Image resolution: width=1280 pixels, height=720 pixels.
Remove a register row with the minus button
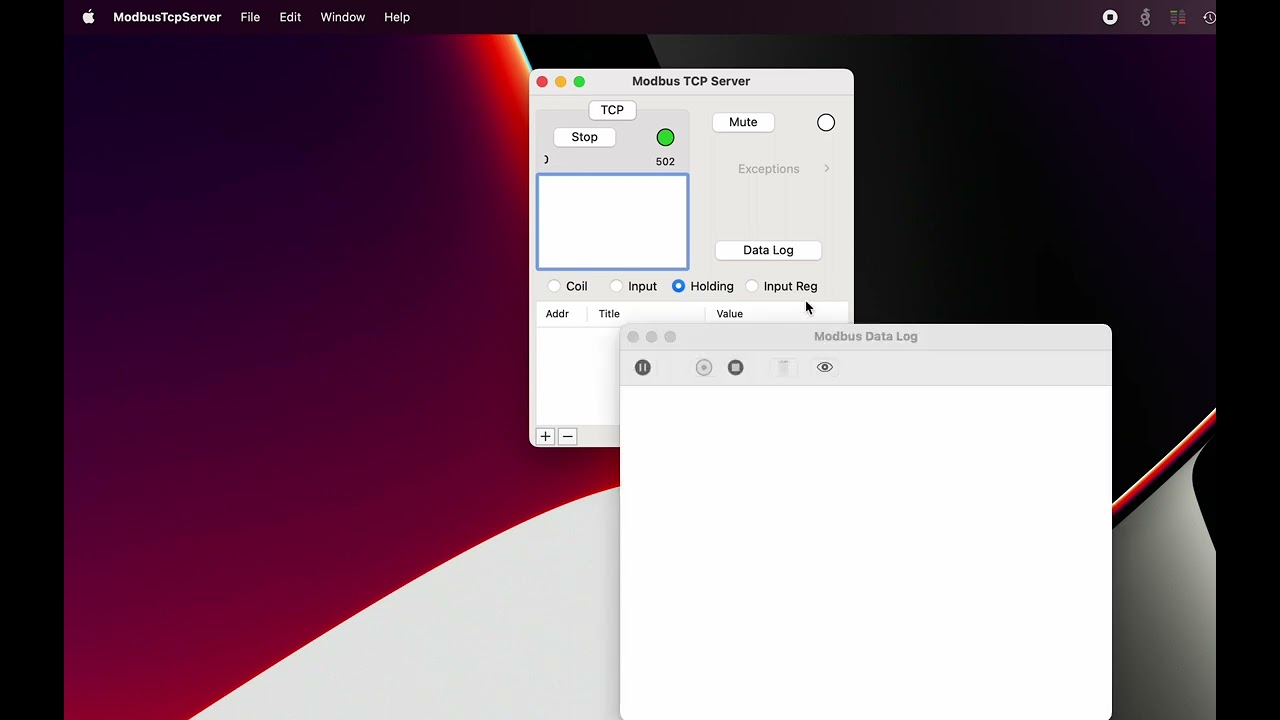[x=567, y=436]
